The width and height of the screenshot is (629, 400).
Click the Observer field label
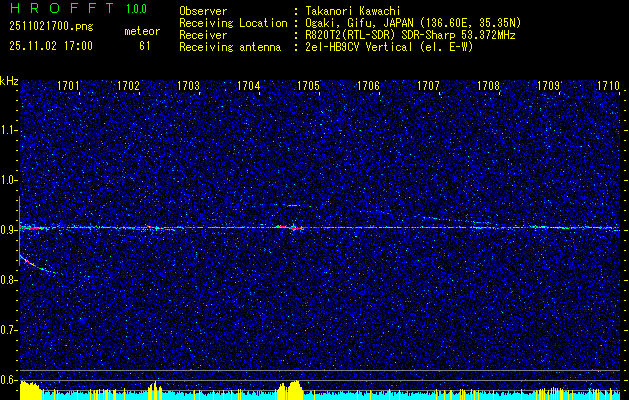pyautogui.click(x=203, y=11)
